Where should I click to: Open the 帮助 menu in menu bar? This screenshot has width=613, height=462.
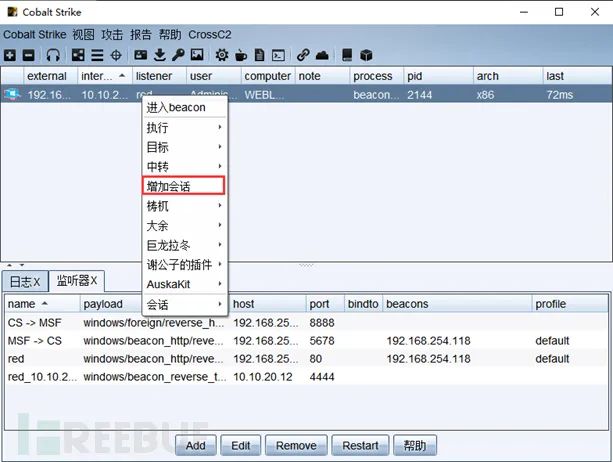(170, 35)
